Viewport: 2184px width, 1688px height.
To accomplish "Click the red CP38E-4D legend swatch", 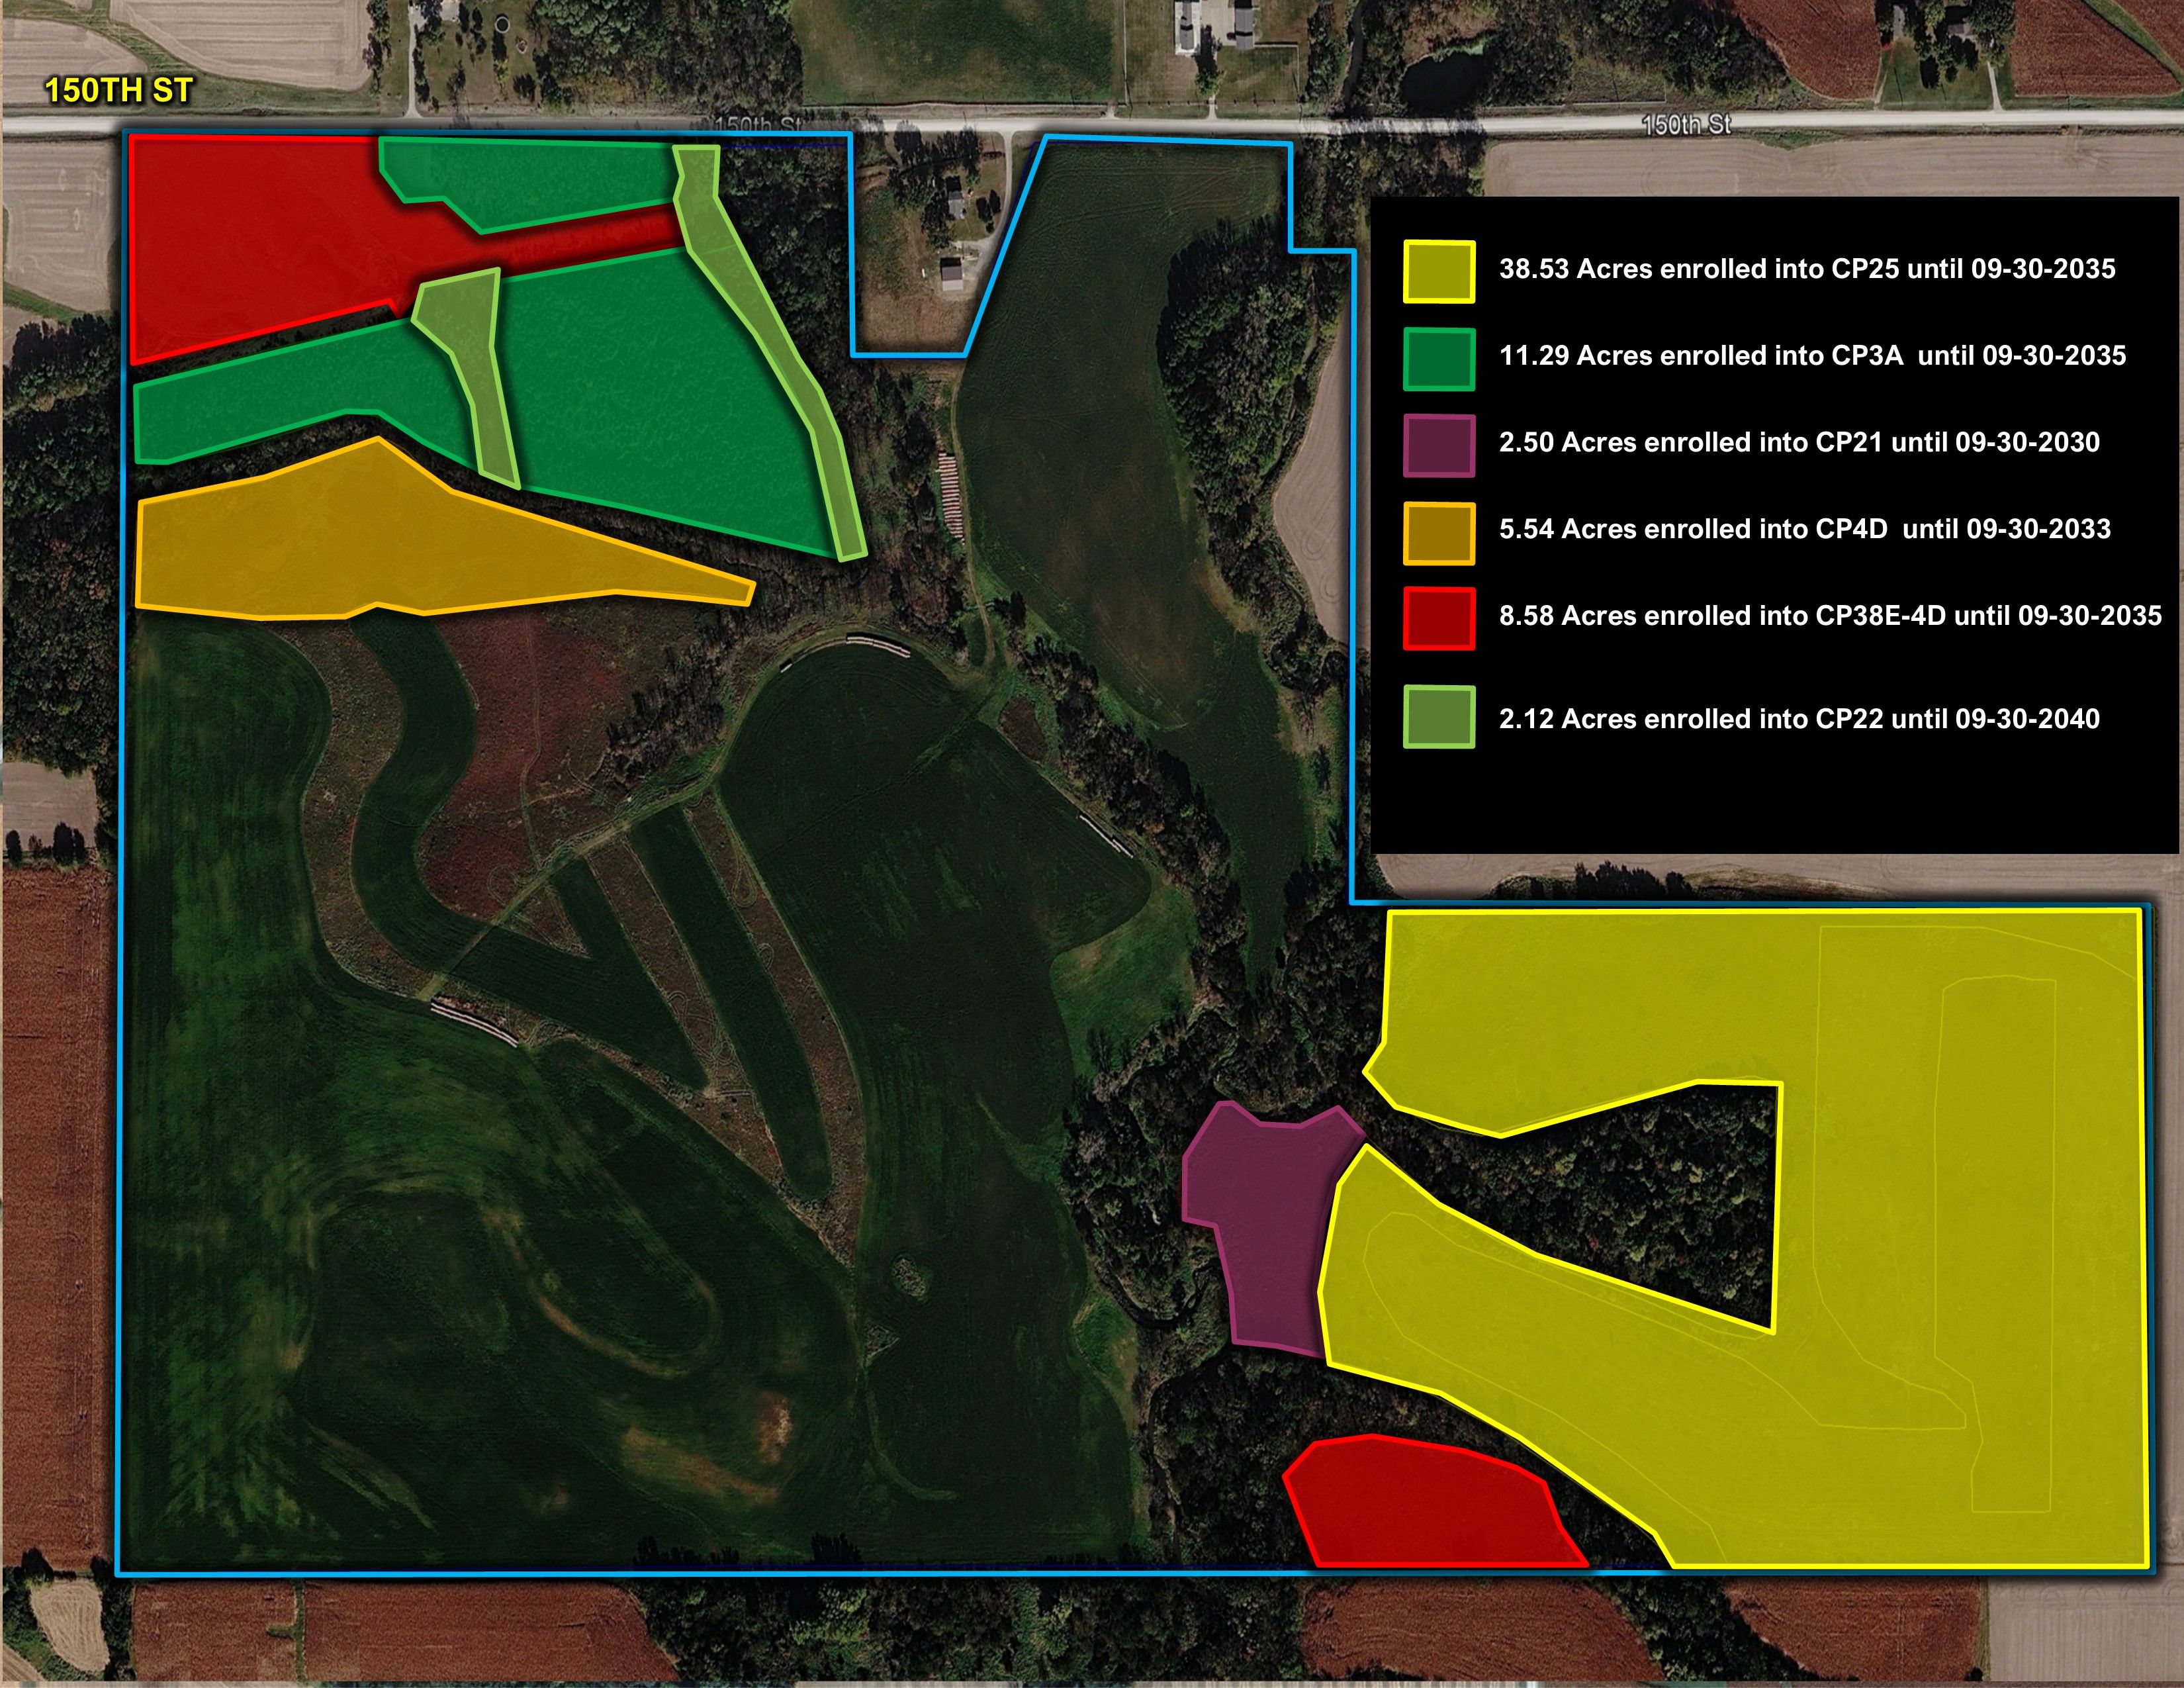I will 1439,619.
